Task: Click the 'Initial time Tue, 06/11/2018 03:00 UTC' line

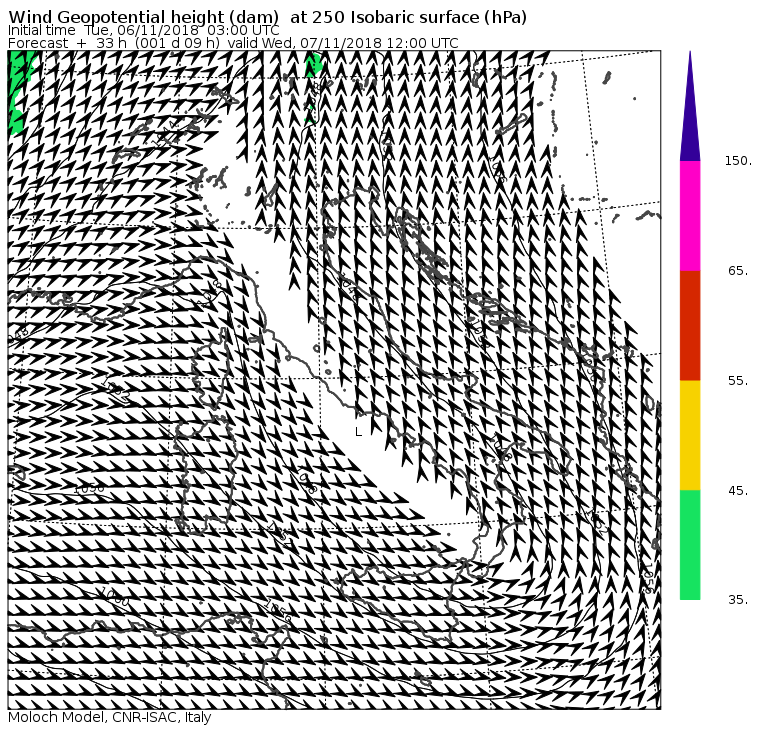Action: tap(143, 30)
